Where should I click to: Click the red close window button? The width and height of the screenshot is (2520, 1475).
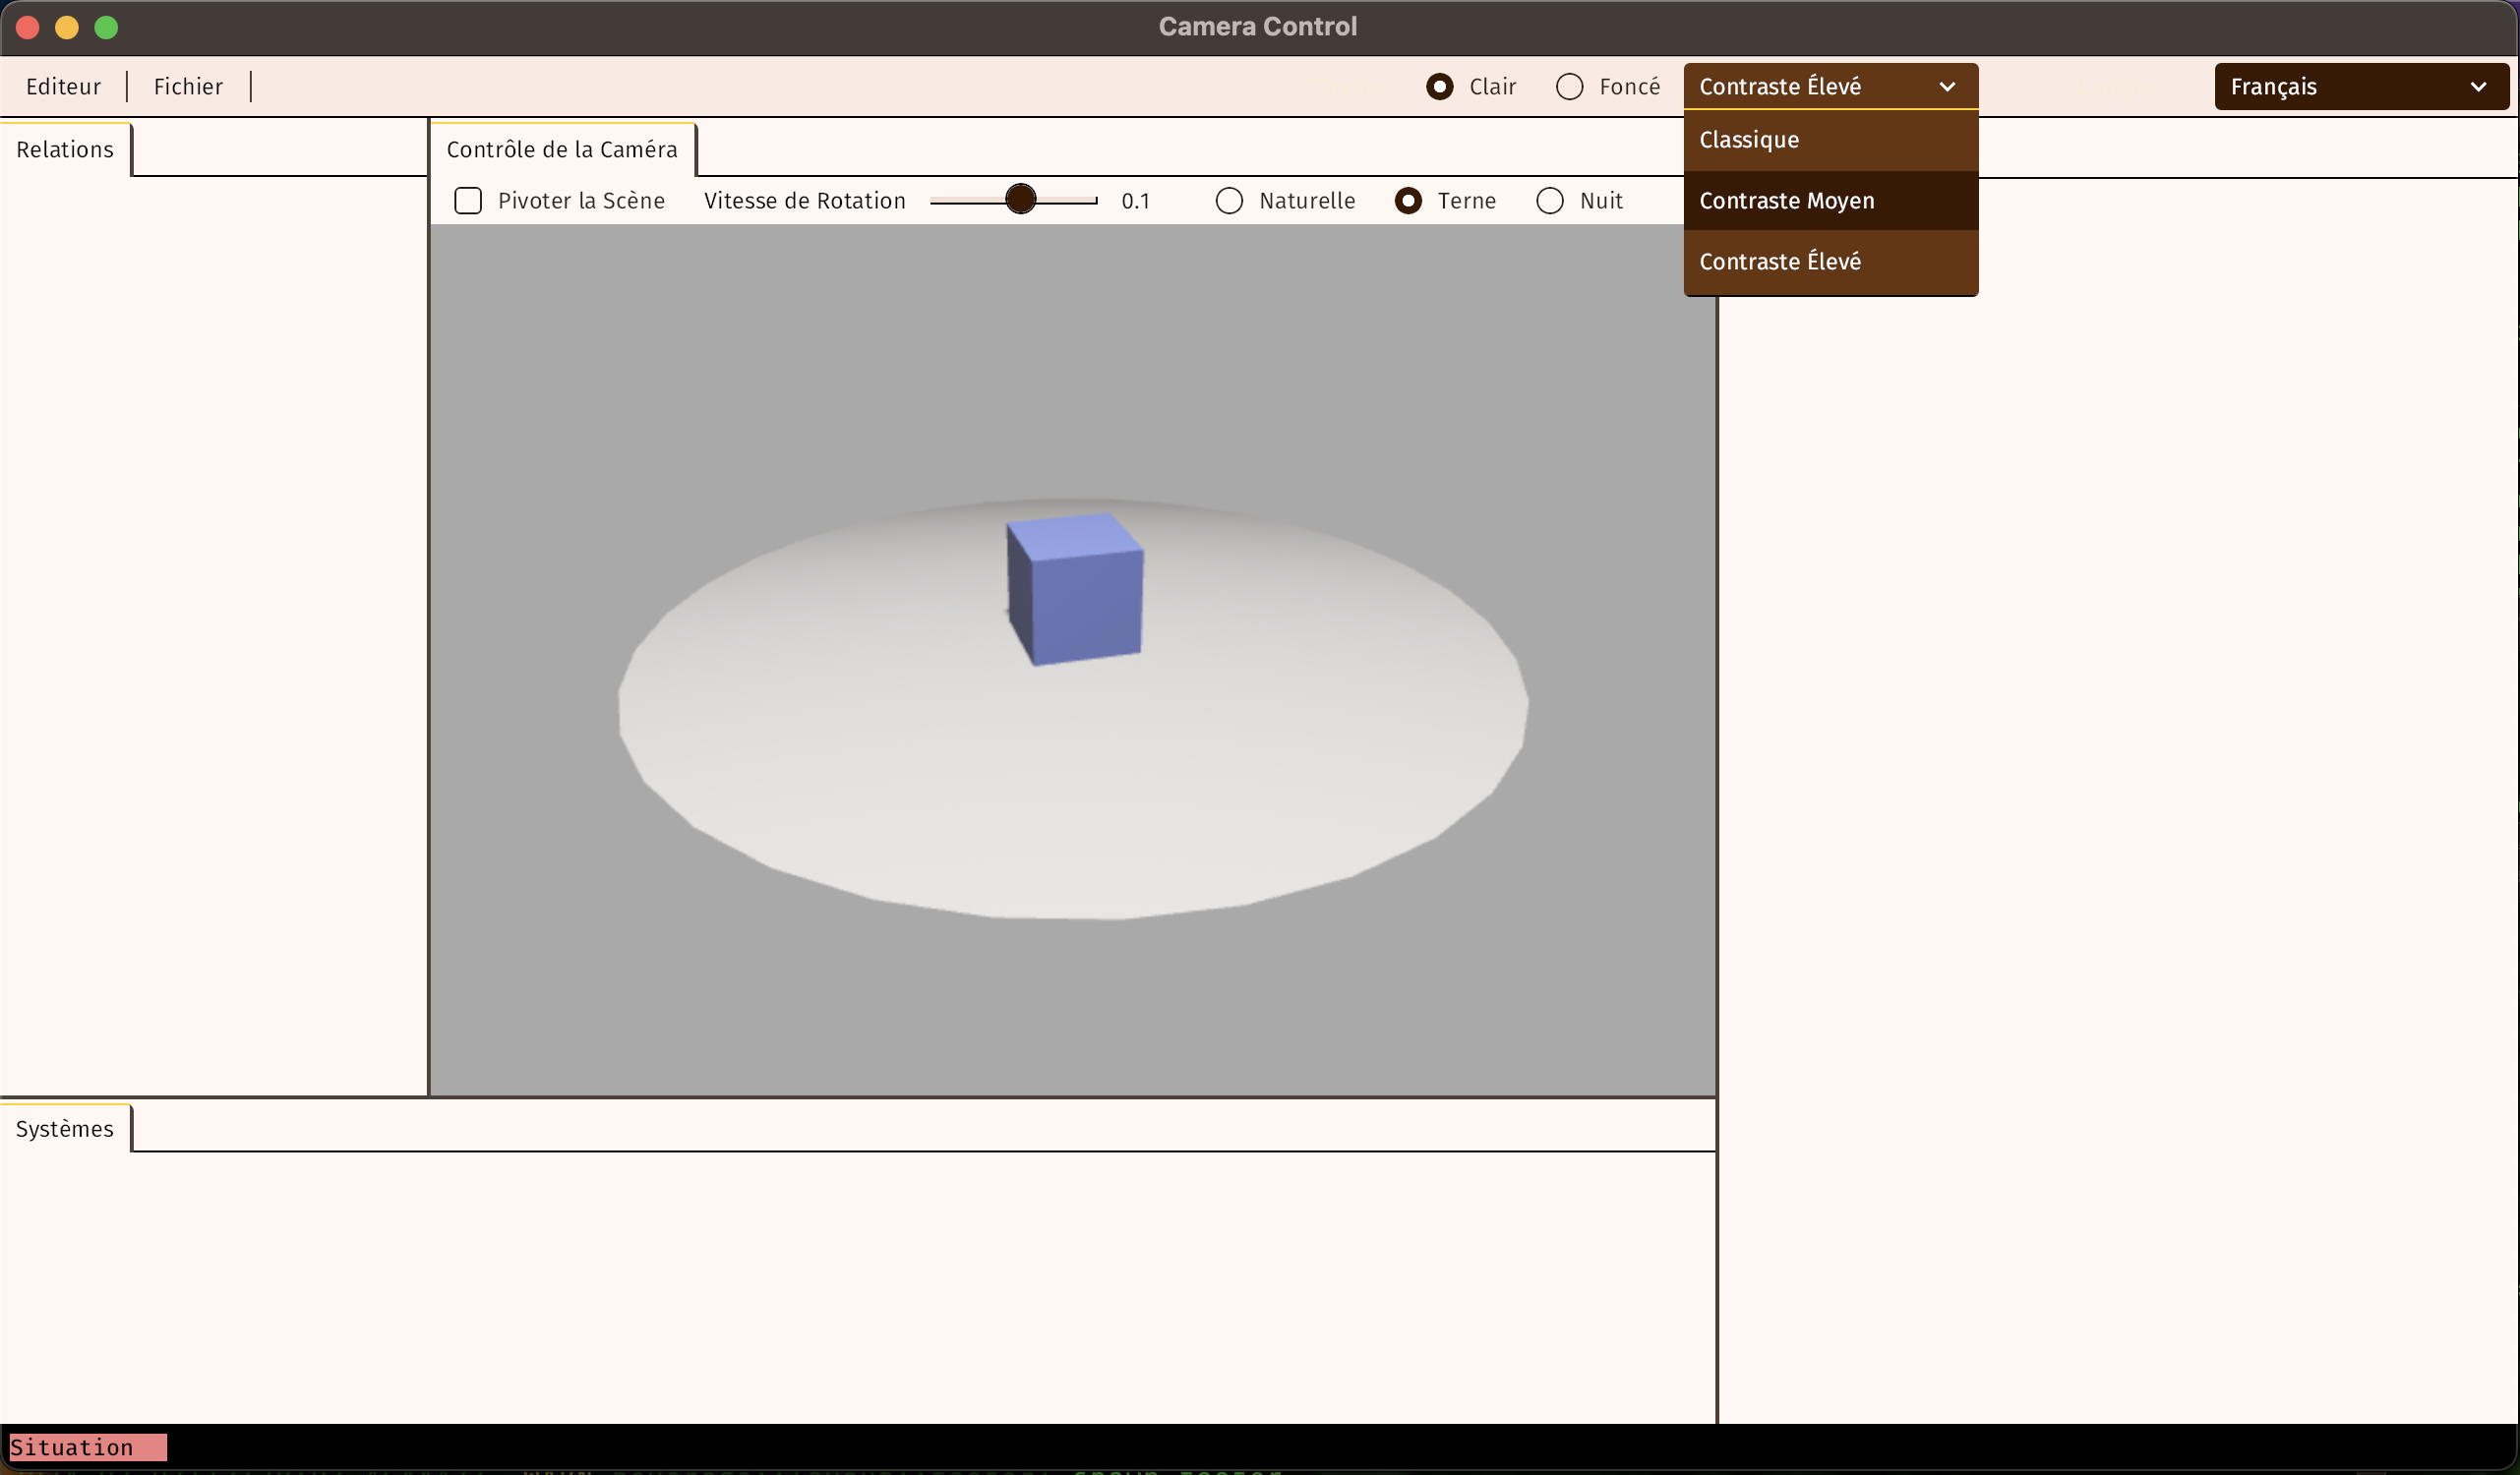[28, 27]
